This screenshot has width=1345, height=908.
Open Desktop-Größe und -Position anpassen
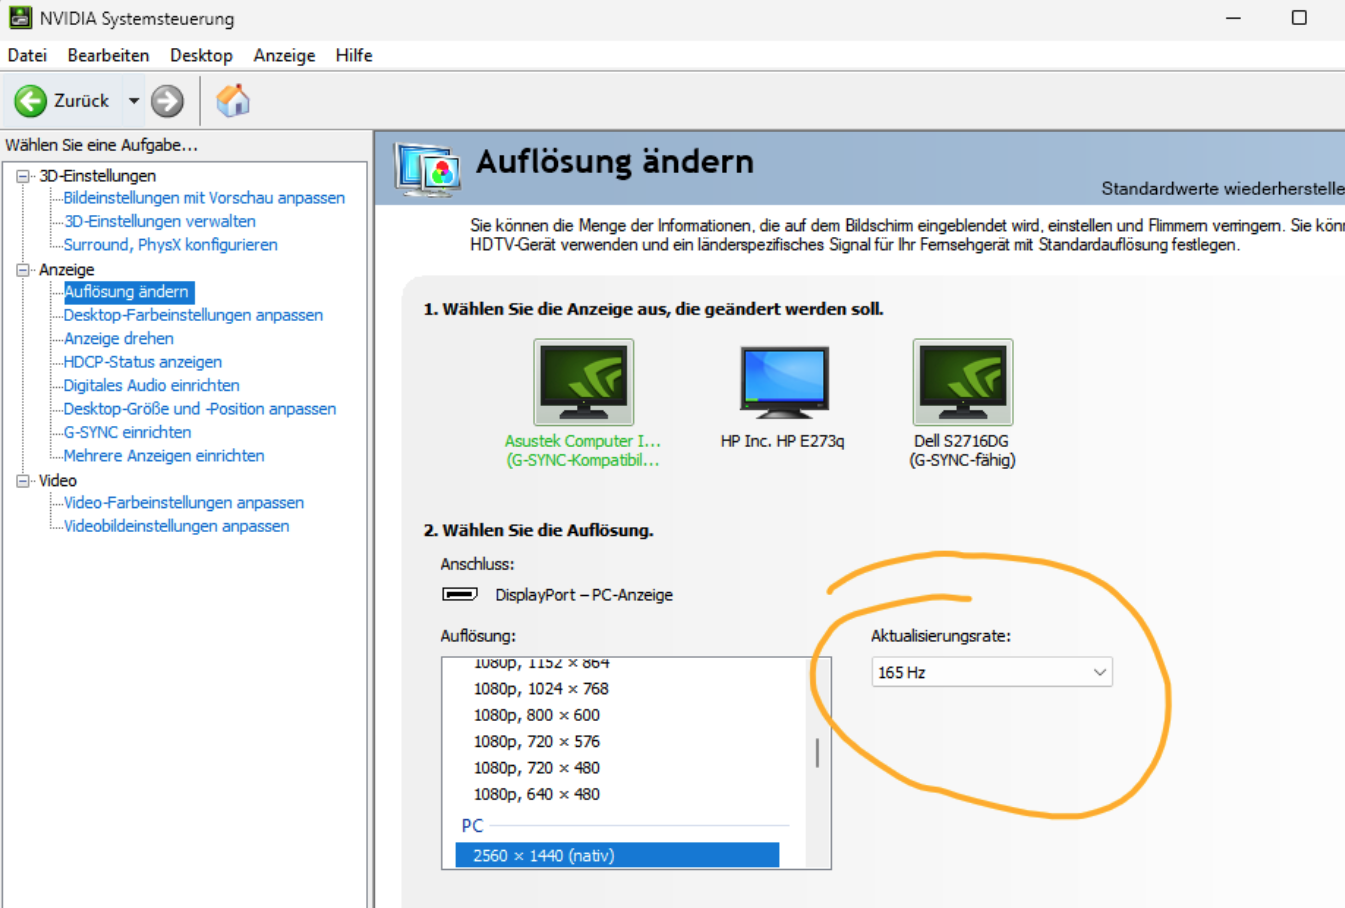199,408
